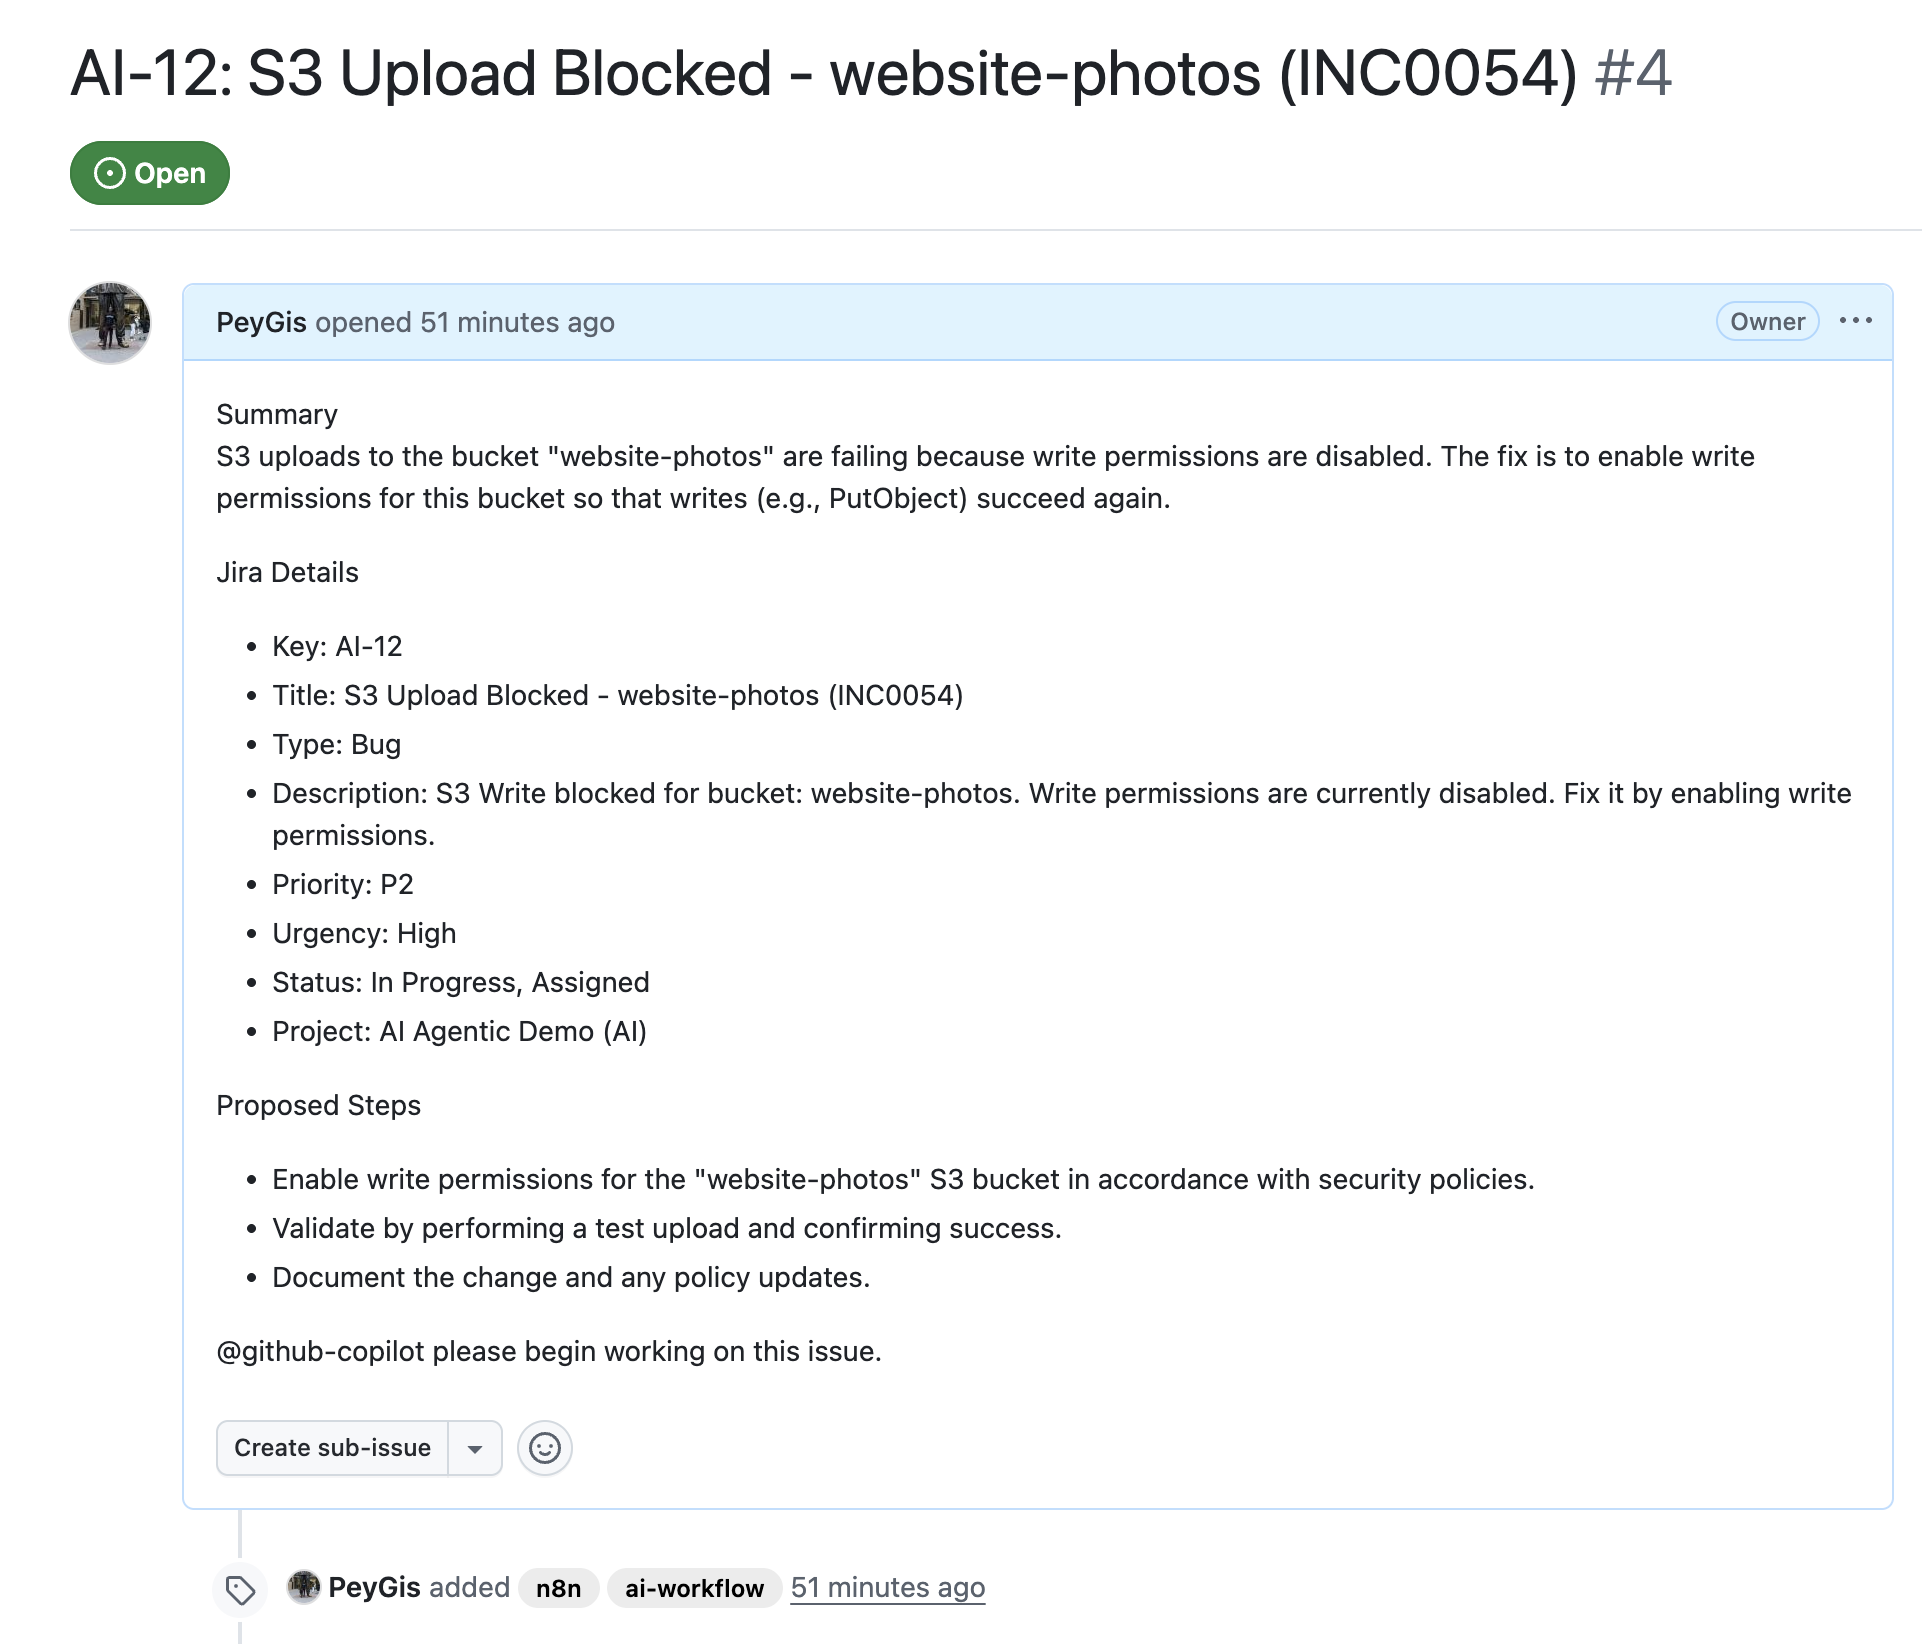Open the comment options kebab menu
This screenshot has height=1644, width=1922.
point(1856,321)
